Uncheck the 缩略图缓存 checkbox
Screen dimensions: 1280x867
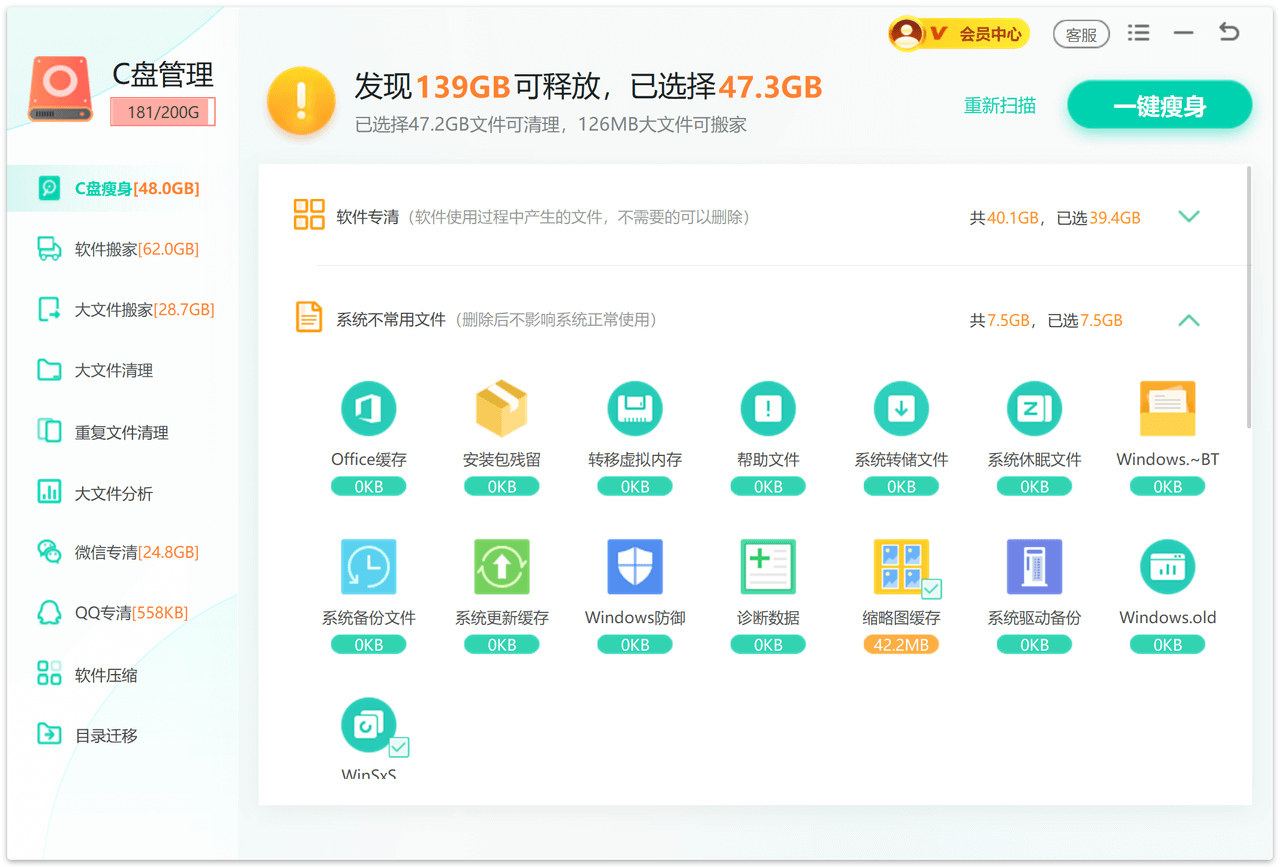pos(931,588)
